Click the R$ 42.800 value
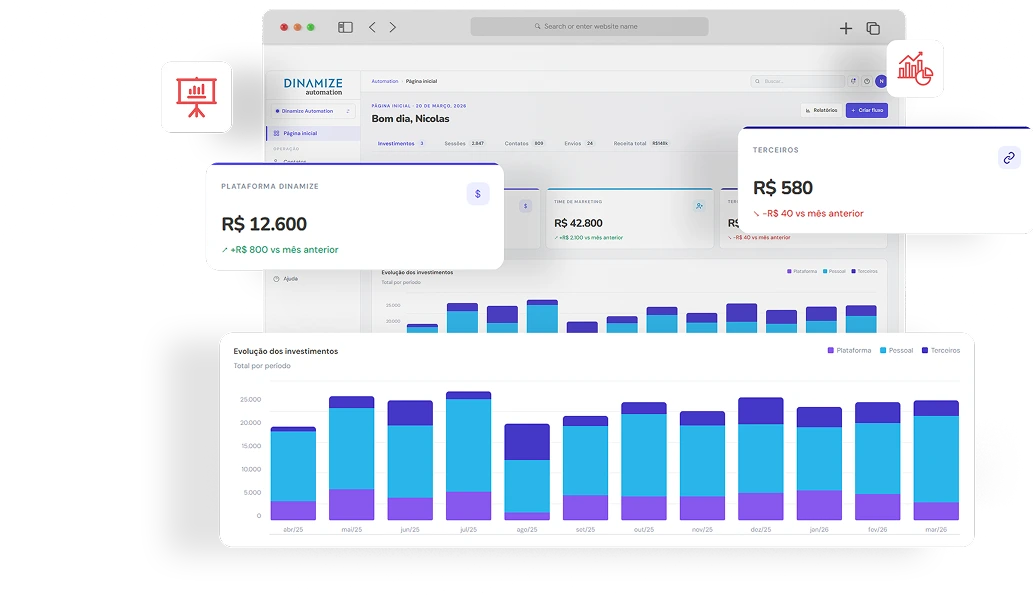The image size is (1033, 596). tap(578, 223)
